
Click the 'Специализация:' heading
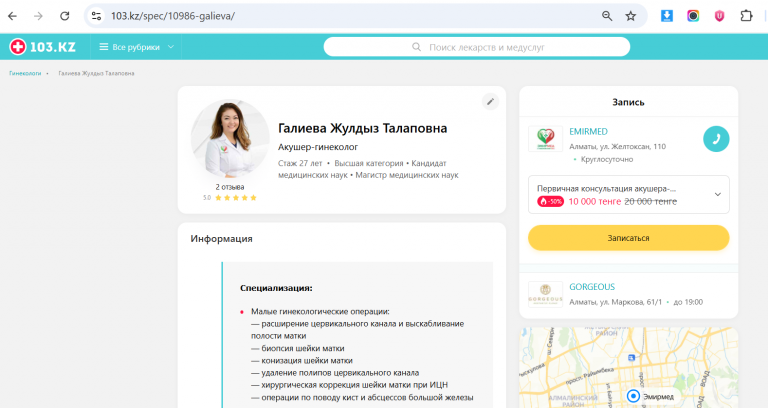pyautogui.click(x=276, y=288)
